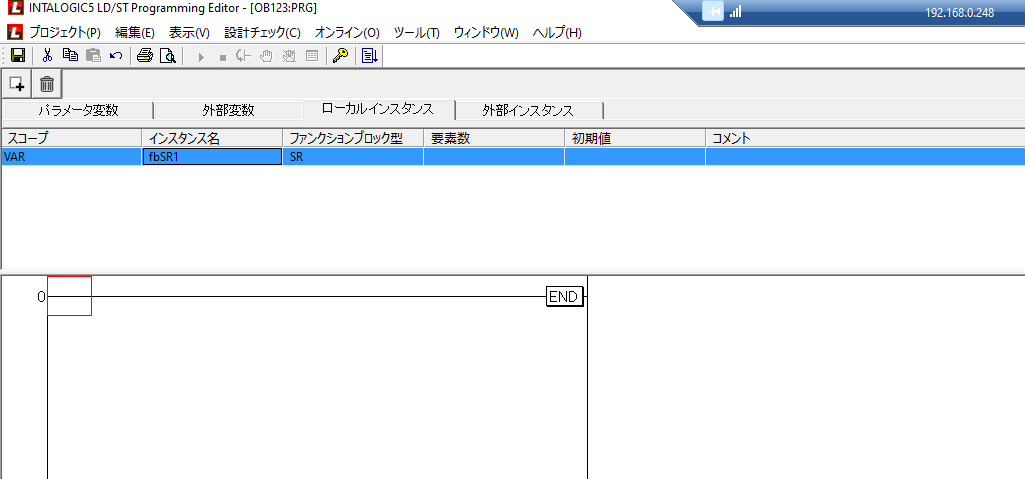Click the list sort toolbar icon
Viewport: 1025px width, 479px height.
pyautogui.click(x=369, y=56)
